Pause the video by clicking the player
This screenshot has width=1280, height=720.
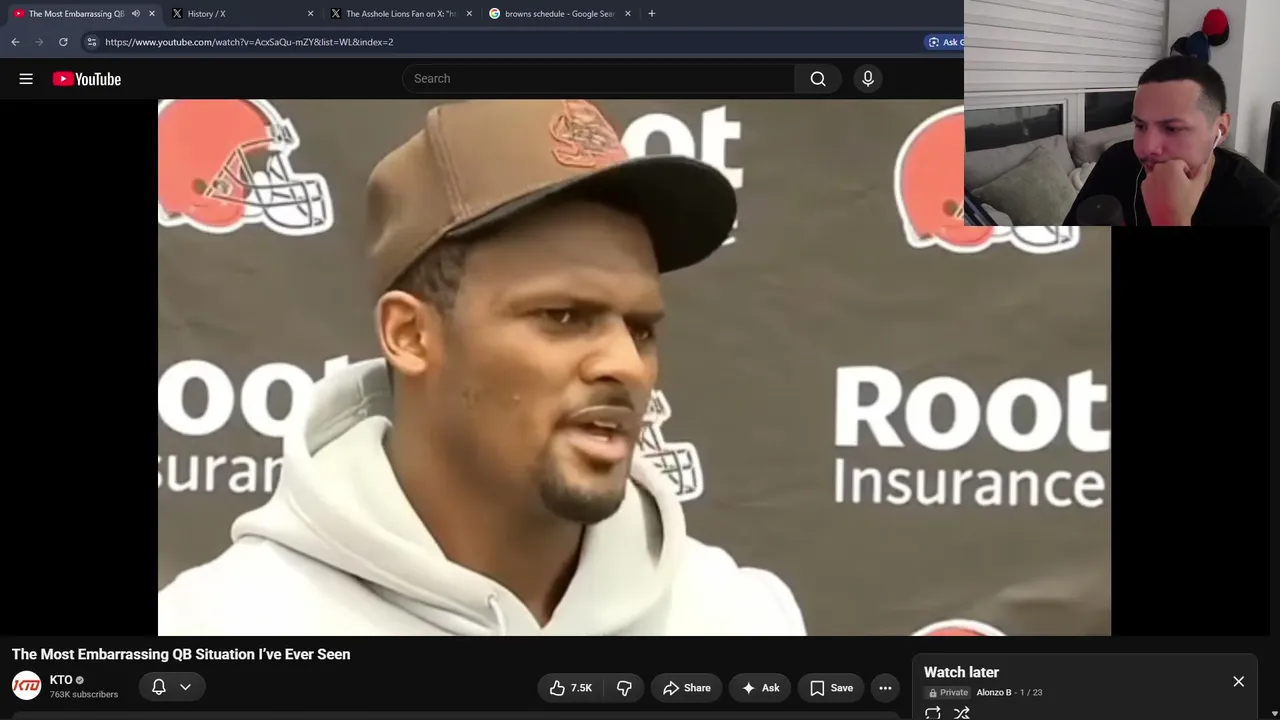pyautogui.click(x=634, y=367)
